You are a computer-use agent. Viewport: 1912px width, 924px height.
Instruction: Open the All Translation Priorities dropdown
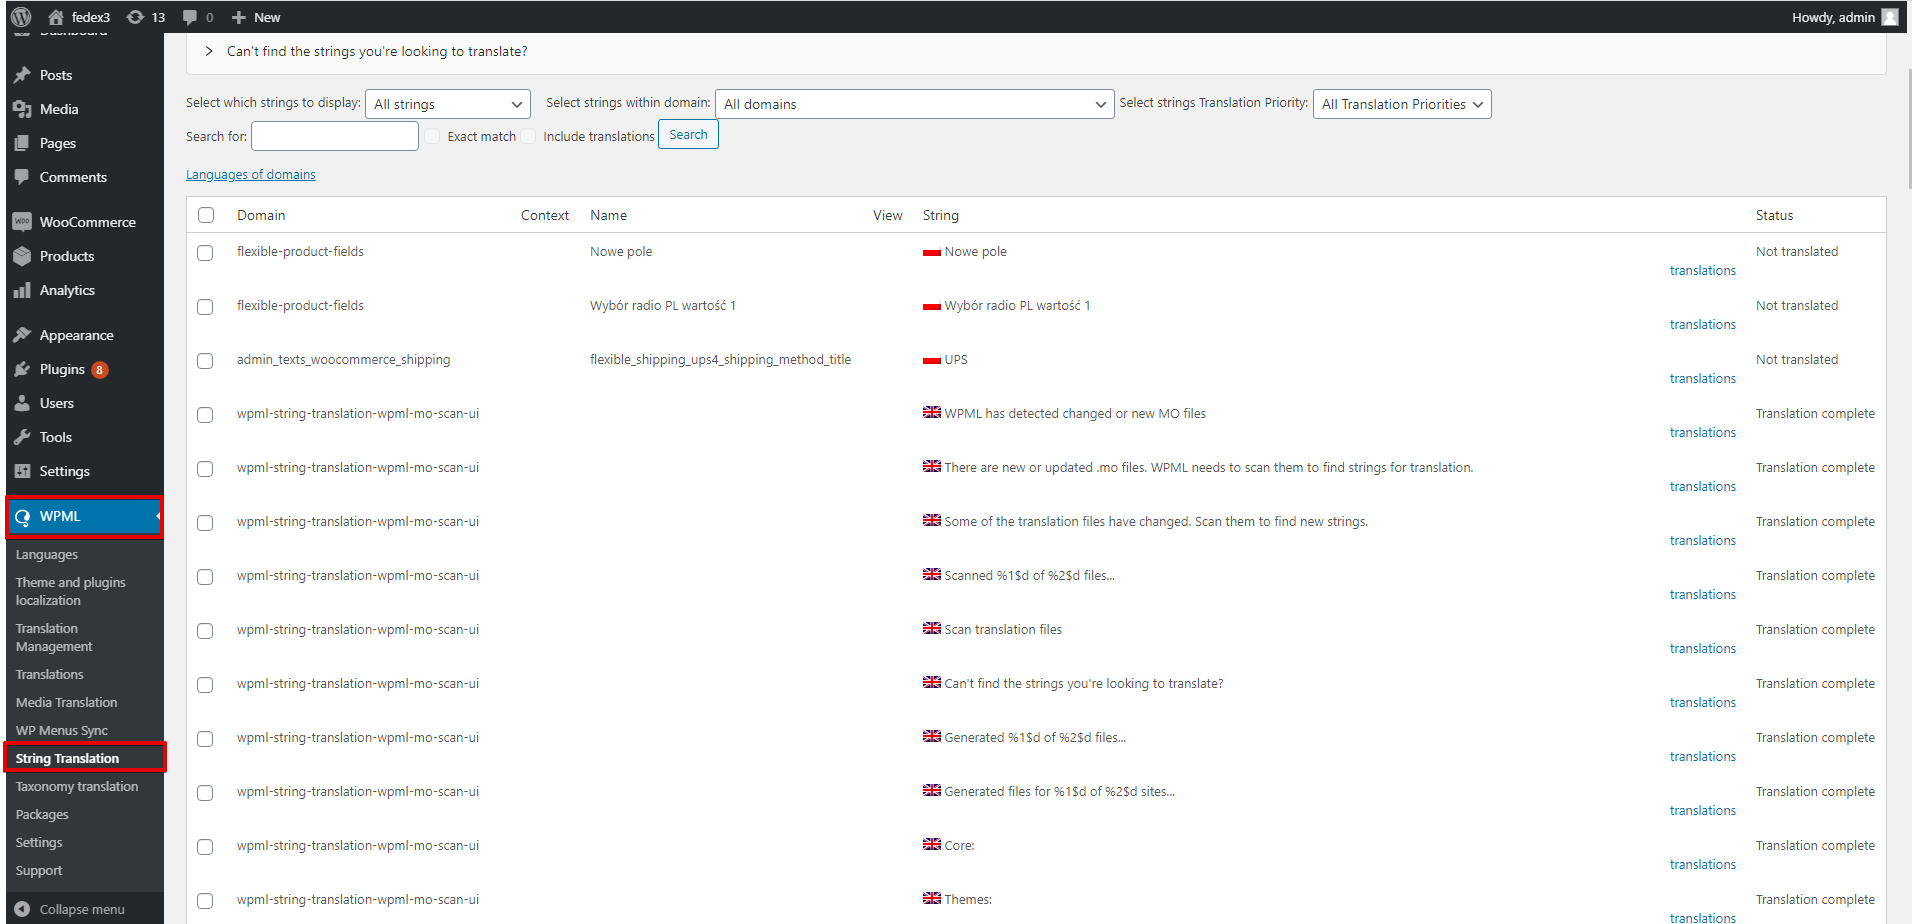click(1401, 104)
